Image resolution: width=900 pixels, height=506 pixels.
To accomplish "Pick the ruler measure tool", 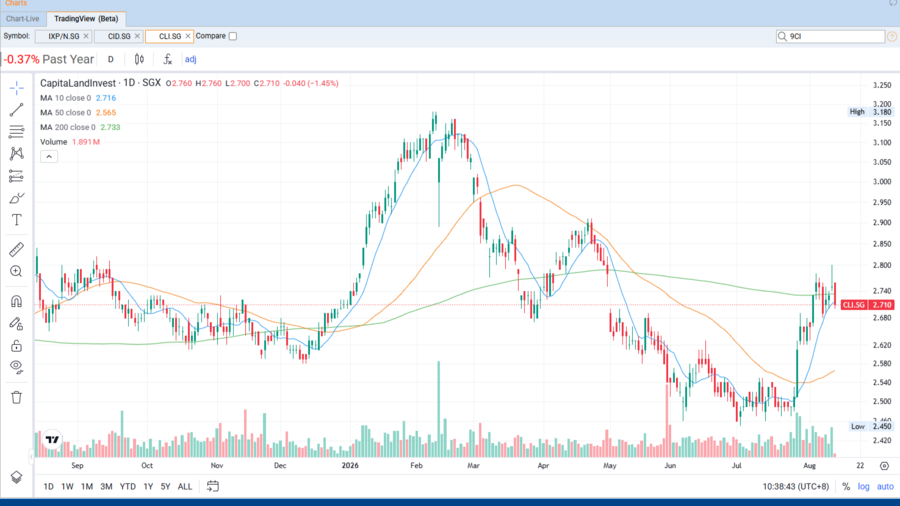I will coord(17,250).
